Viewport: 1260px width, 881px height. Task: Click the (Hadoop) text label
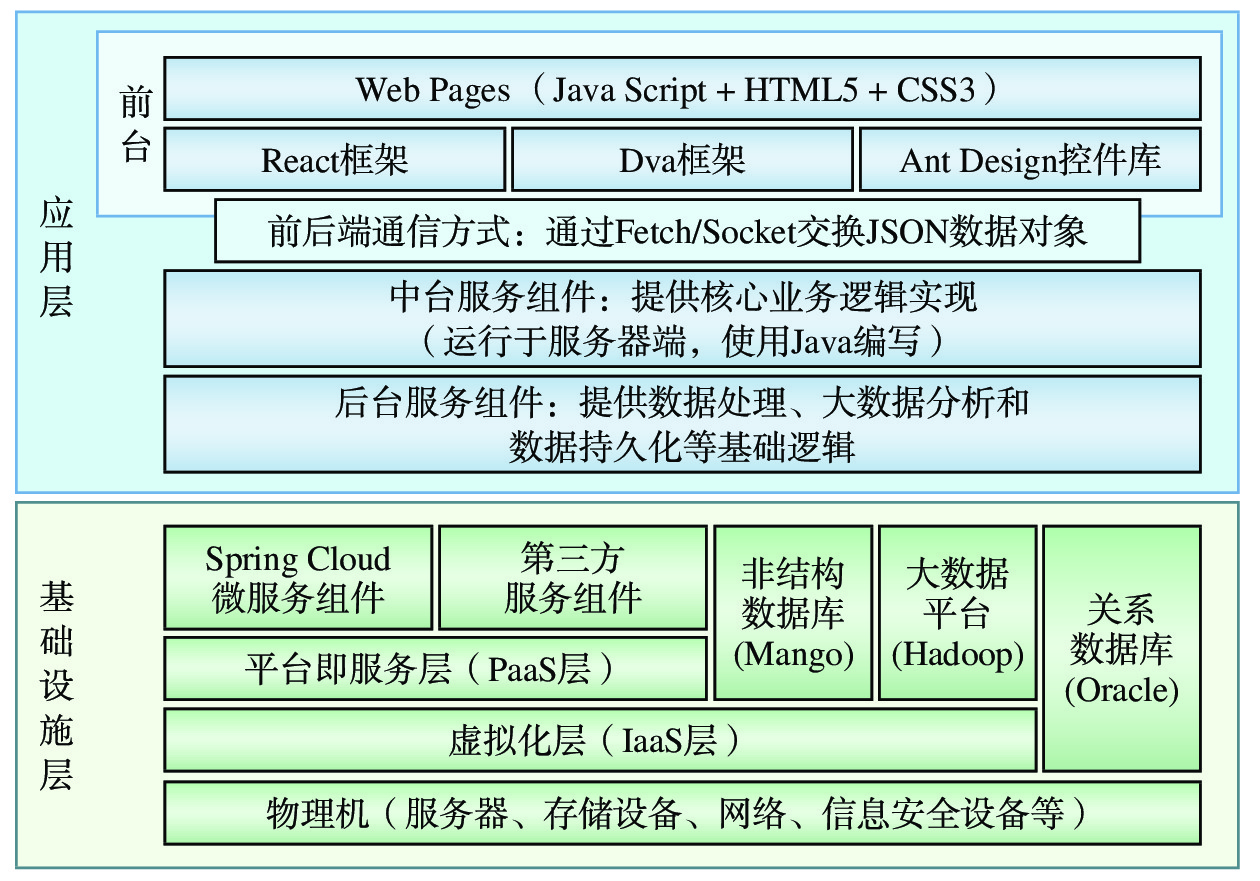pos(957,655)
